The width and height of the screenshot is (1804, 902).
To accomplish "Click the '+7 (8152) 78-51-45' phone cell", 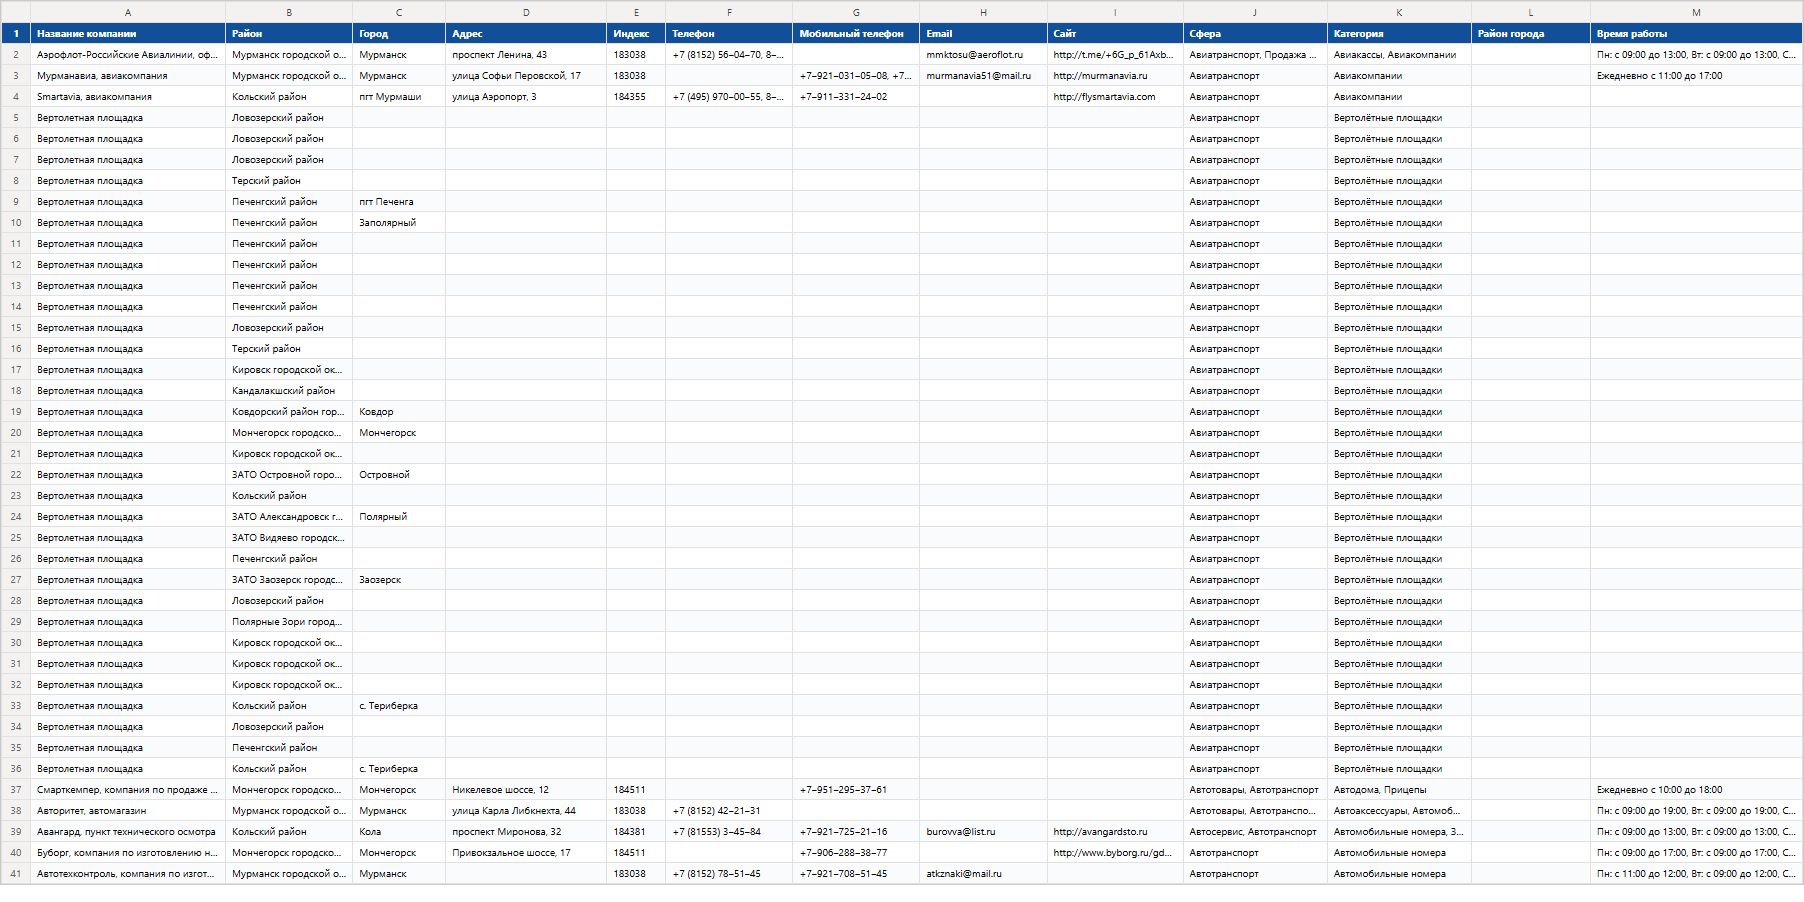I will click(x=729, y=874).
